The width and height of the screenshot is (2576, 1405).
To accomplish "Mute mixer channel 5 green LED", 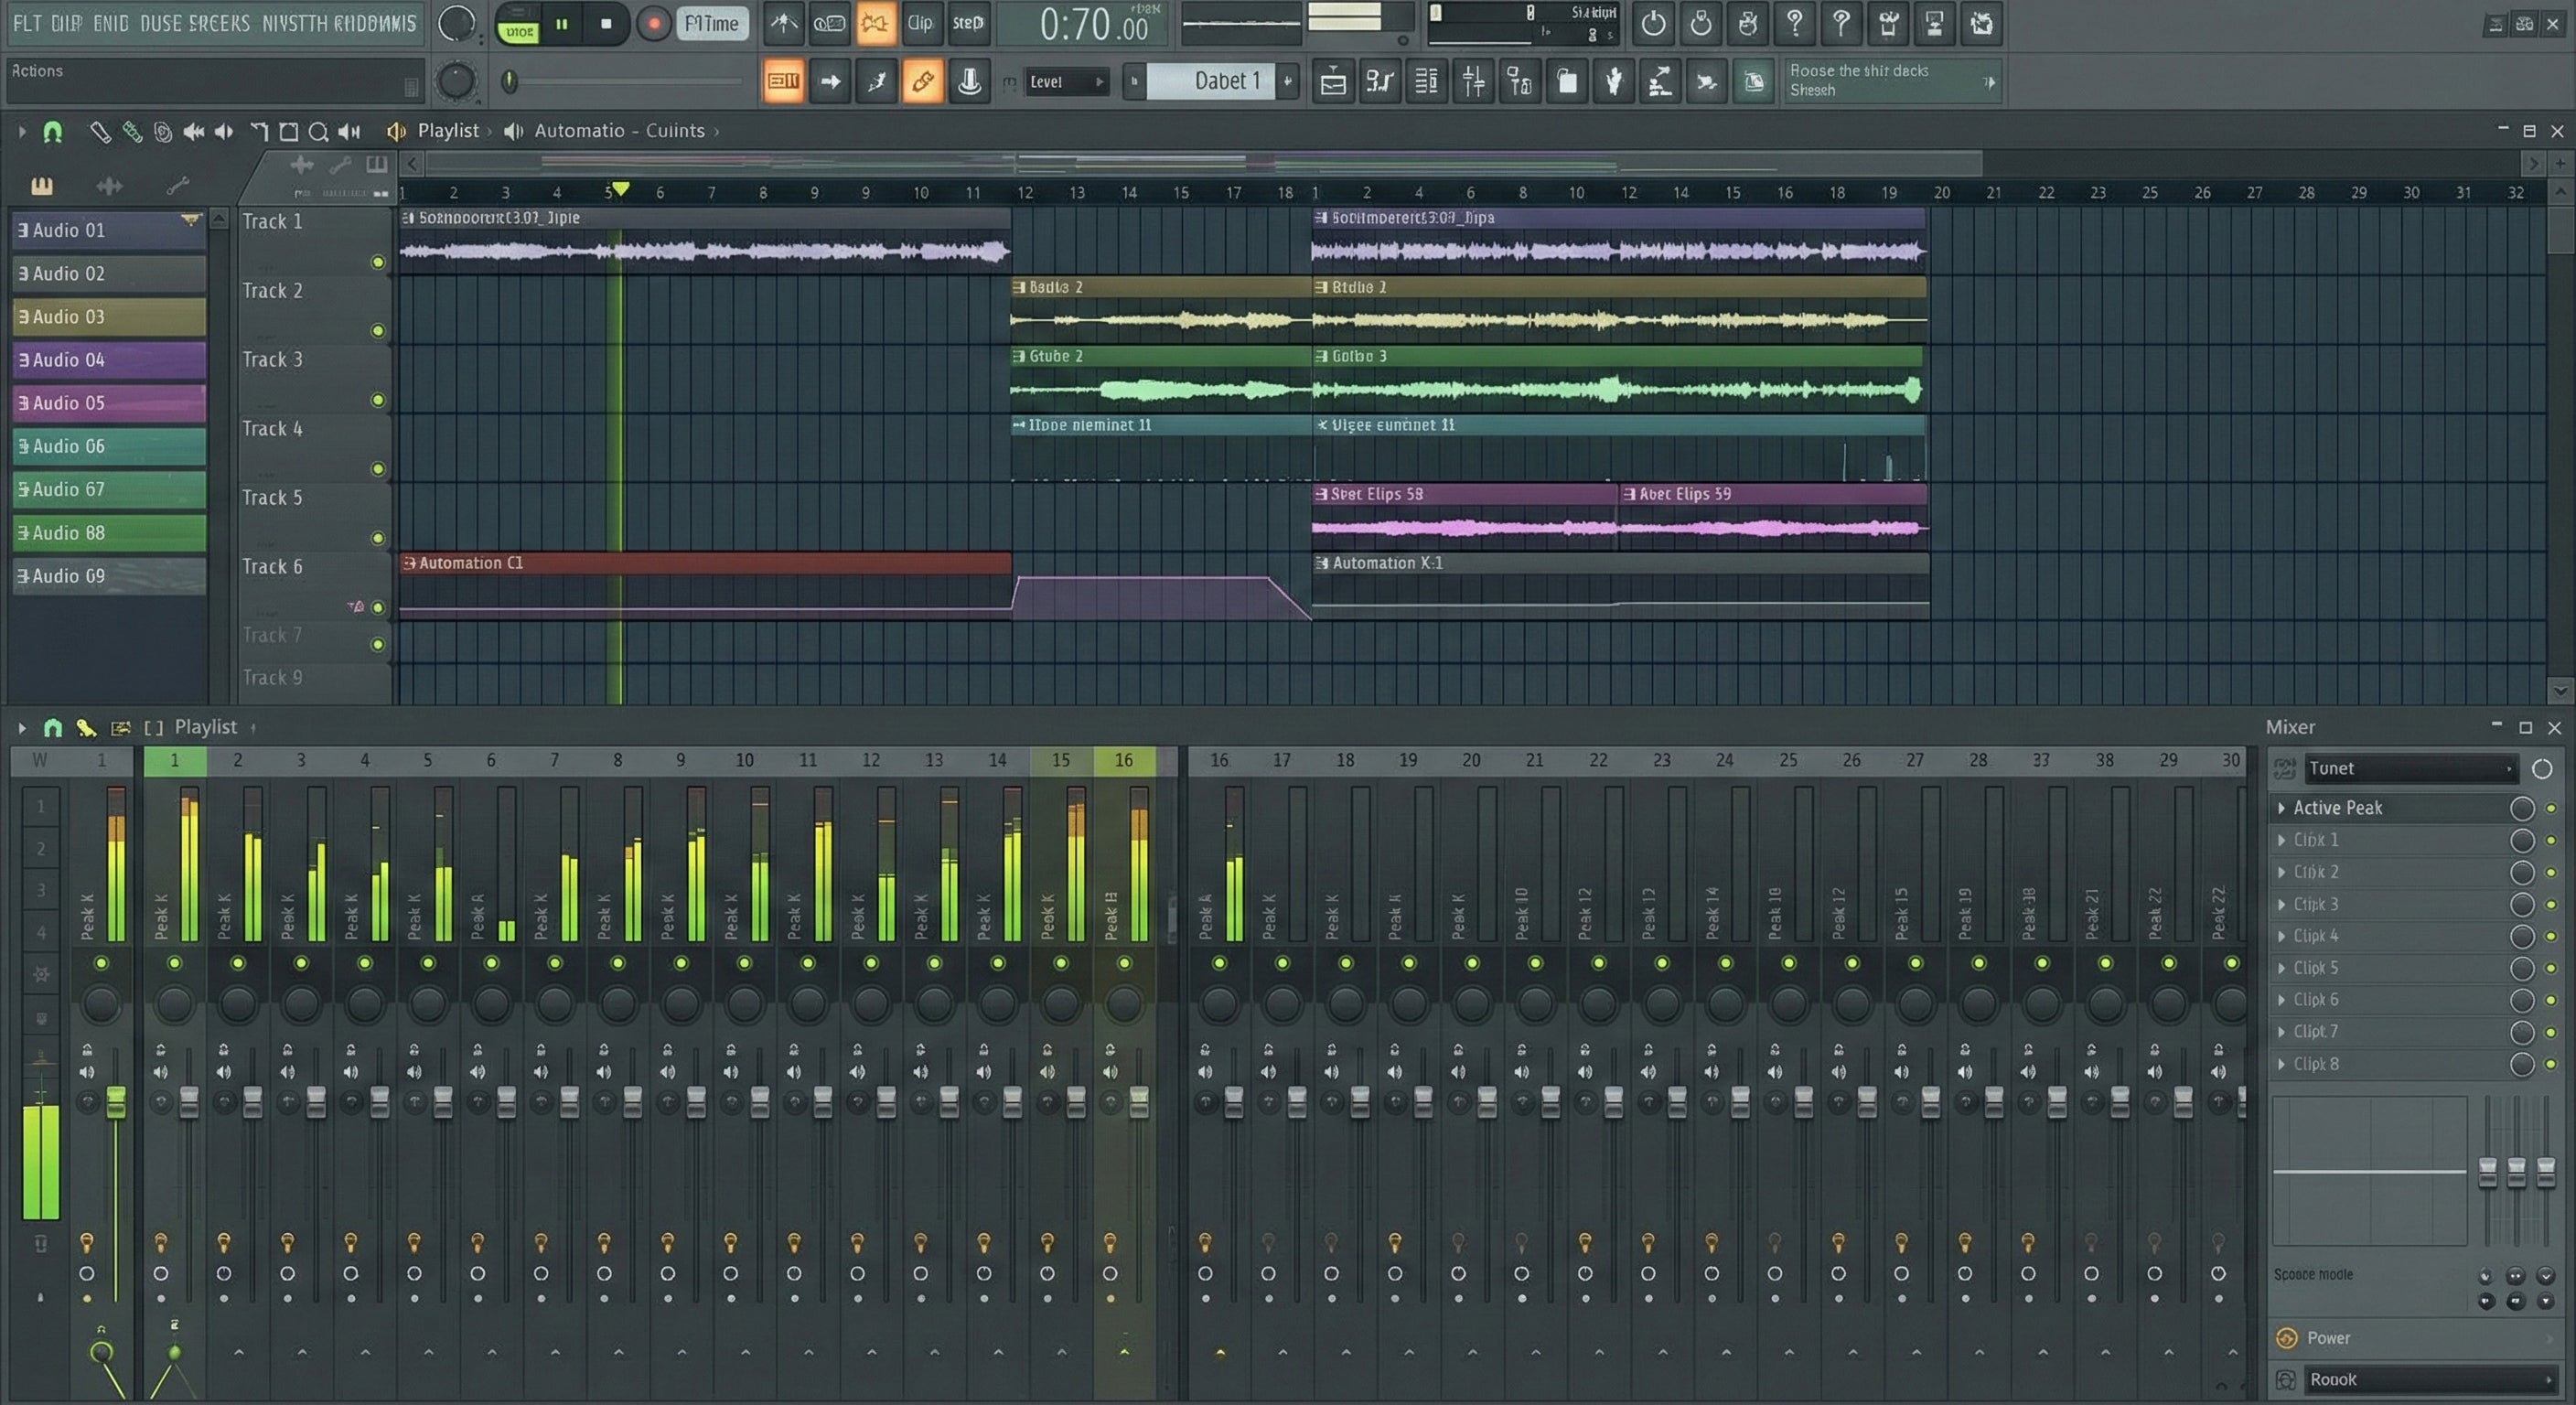I will [428, 963].
